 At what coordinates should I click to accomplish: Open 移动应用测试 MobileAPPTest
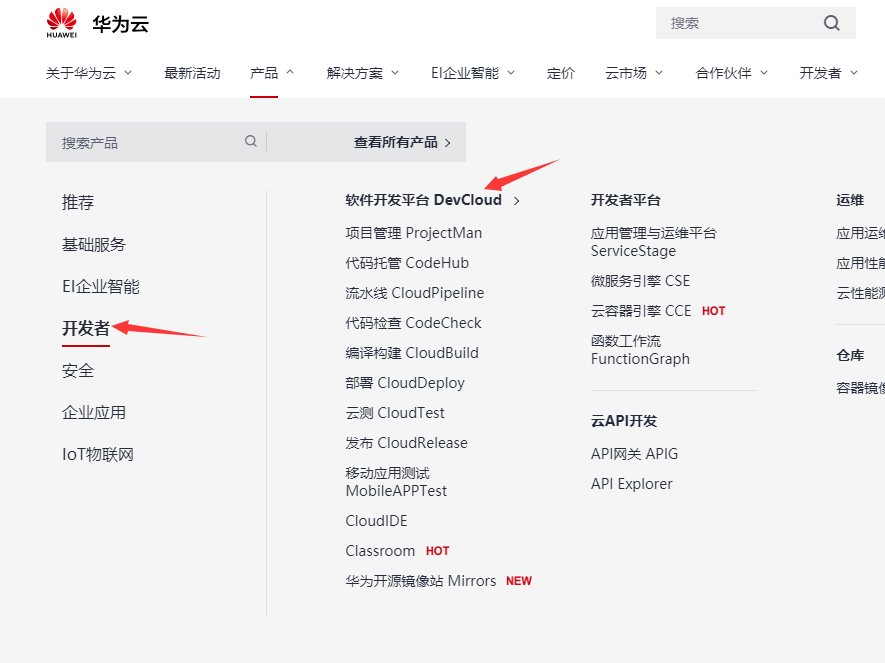pos(396,482)
